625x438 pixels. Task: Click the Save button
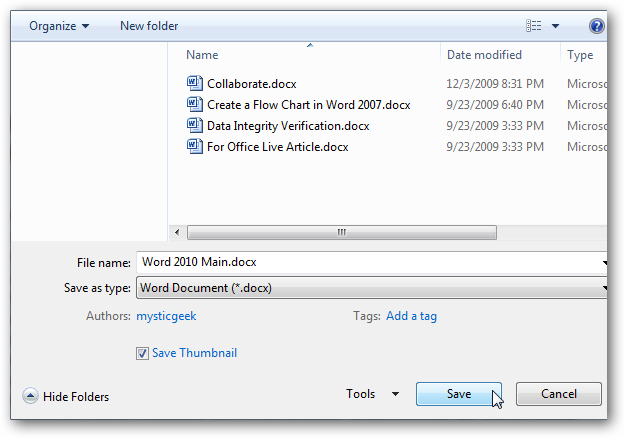pyautogui.click(x=459, y=394)
